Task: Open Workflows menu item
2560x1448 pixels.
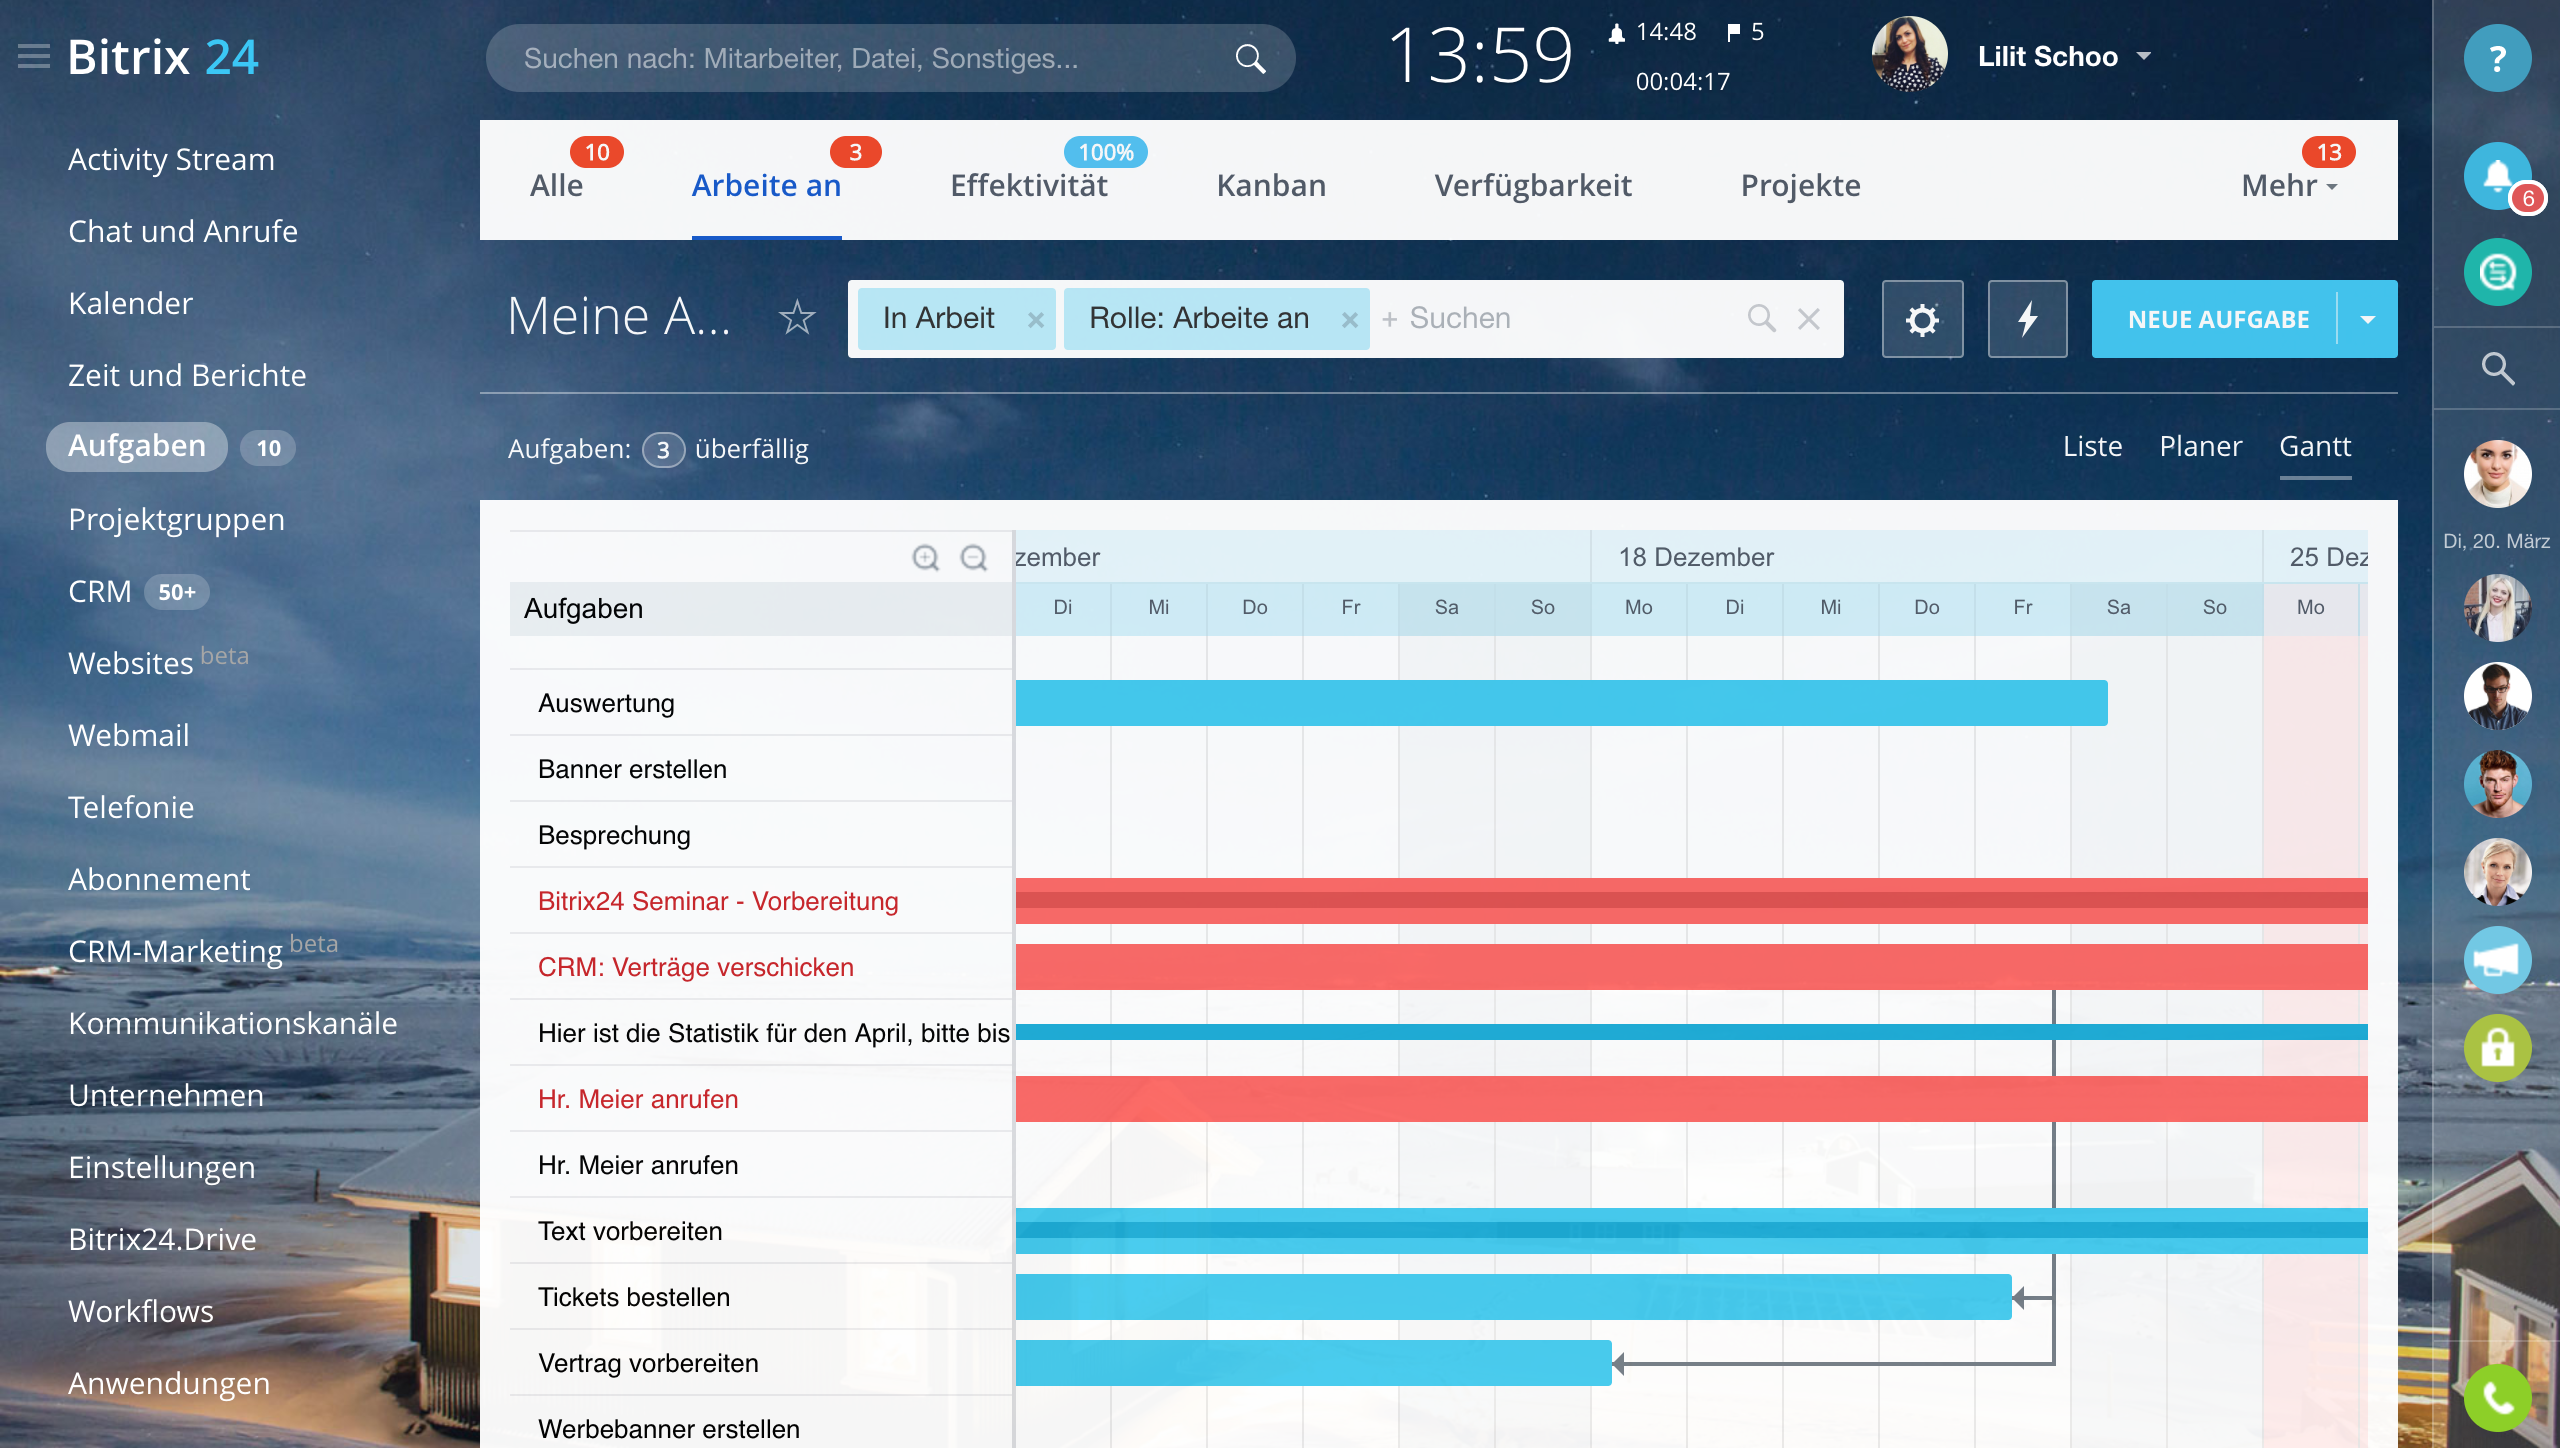Action: [141, 1311]
